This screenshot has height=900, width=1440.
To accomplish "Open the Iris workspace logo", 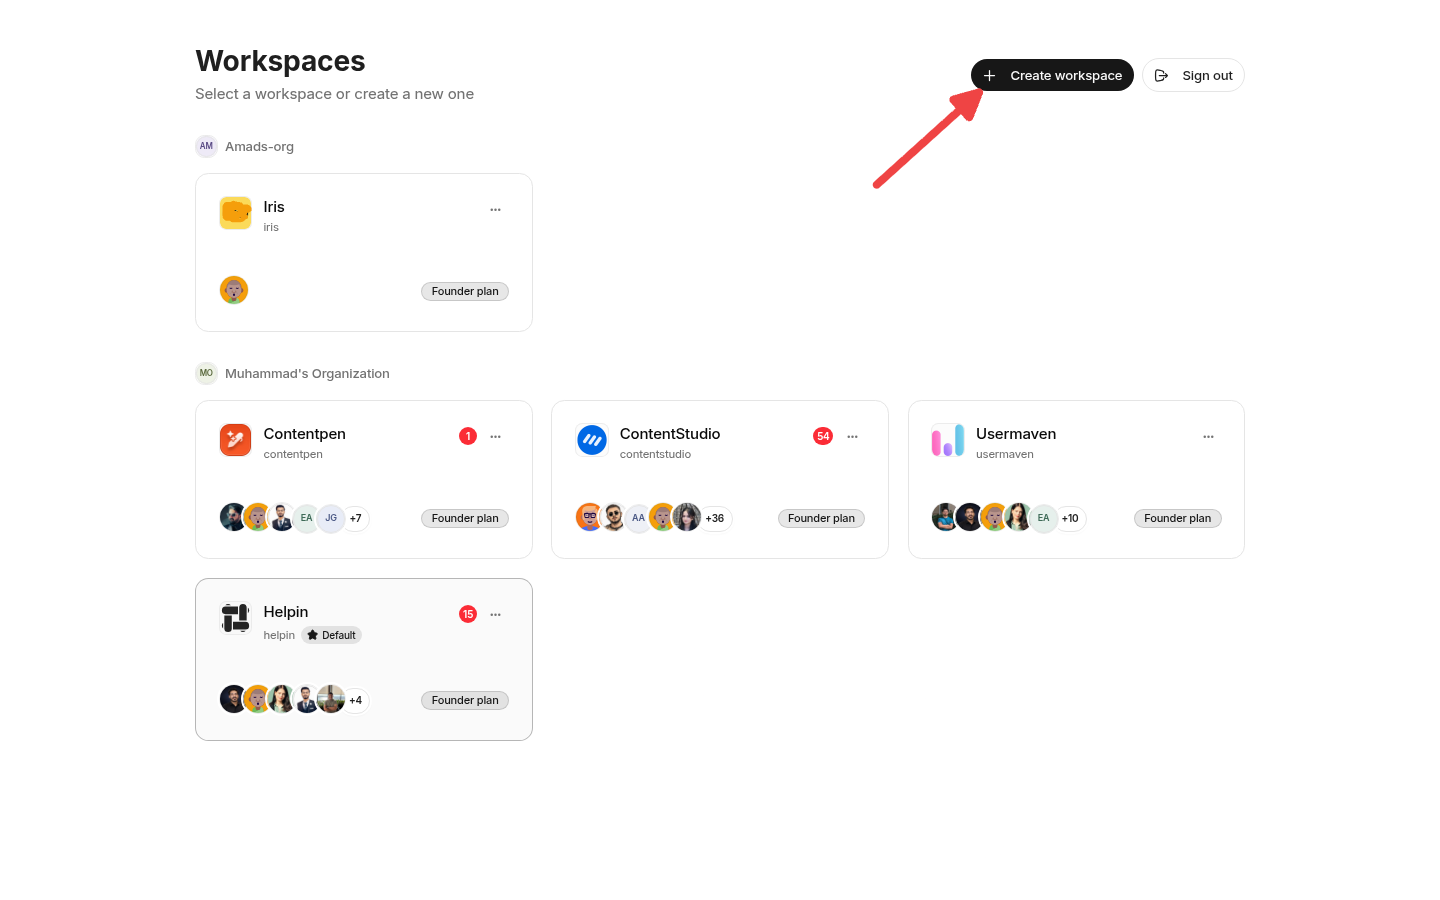I will [x=235, y=213].
